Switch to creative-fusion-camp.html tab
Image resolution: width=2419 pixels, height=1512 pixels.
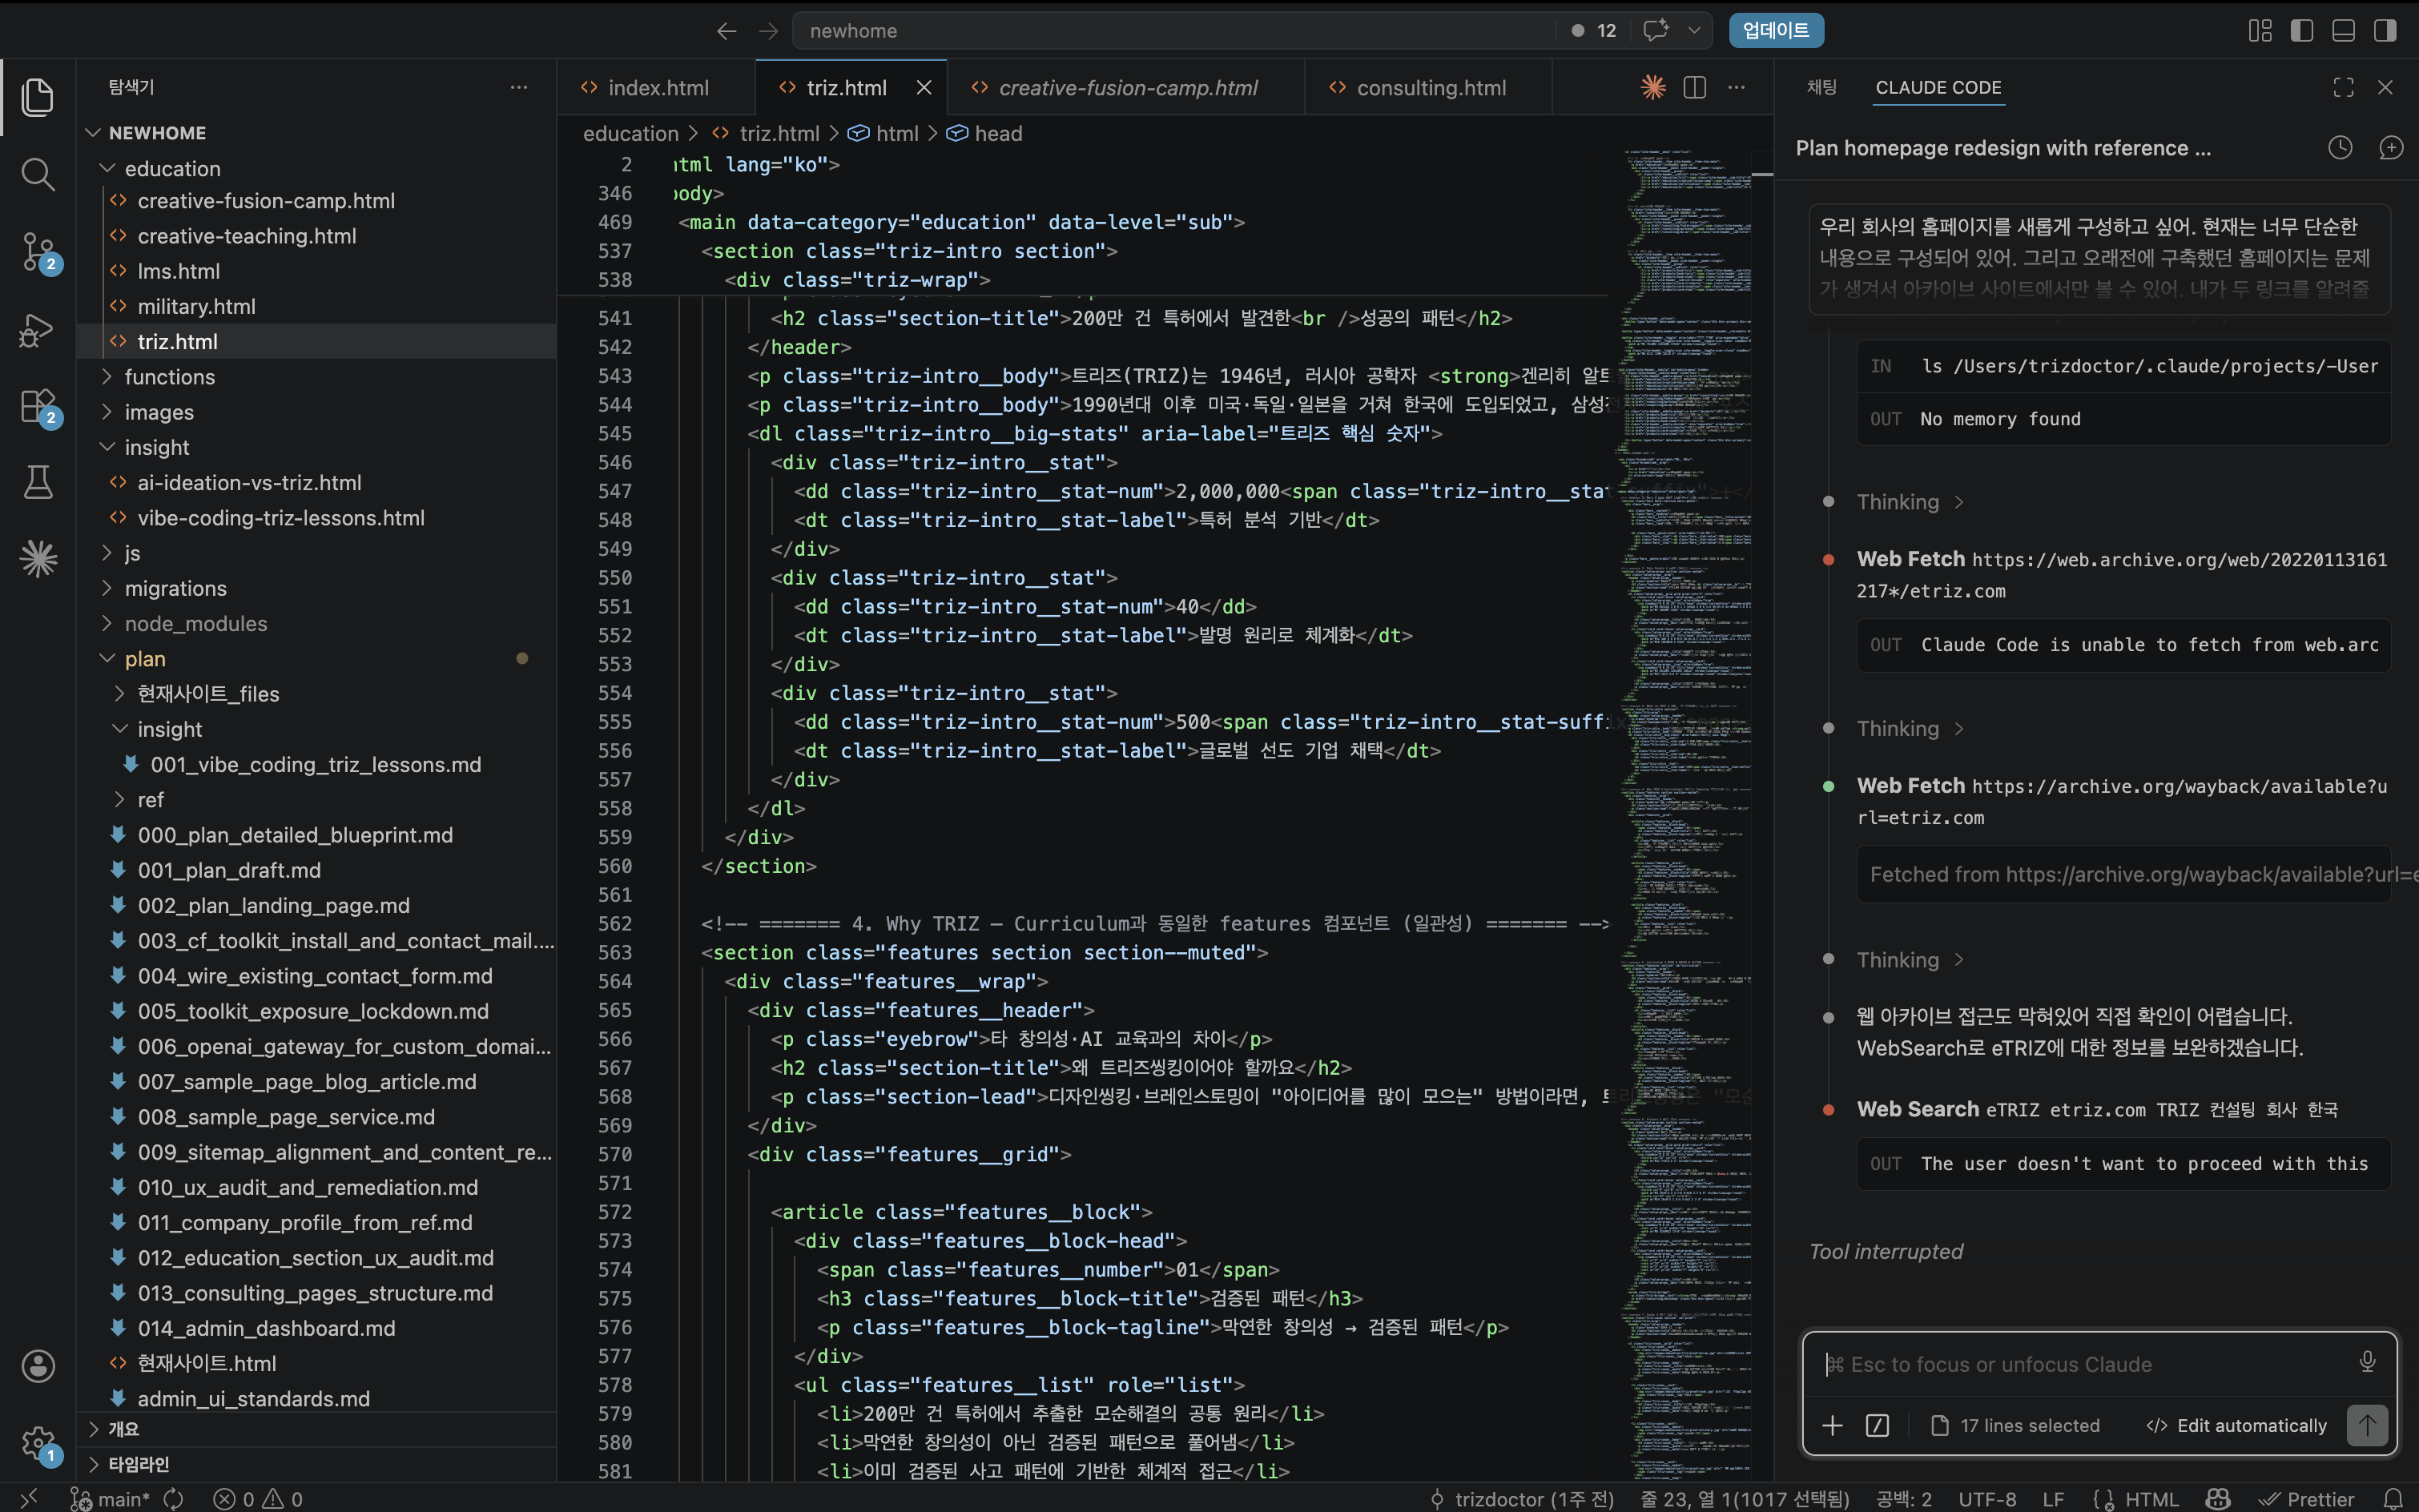coord(1127,87)
